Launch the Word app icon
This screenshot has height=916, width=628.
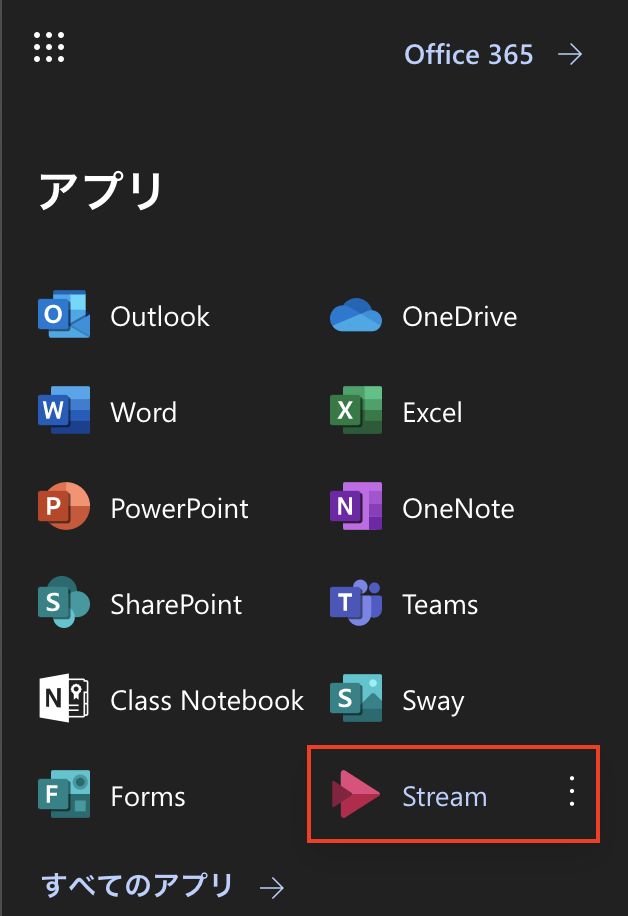(x=64, y=410)
